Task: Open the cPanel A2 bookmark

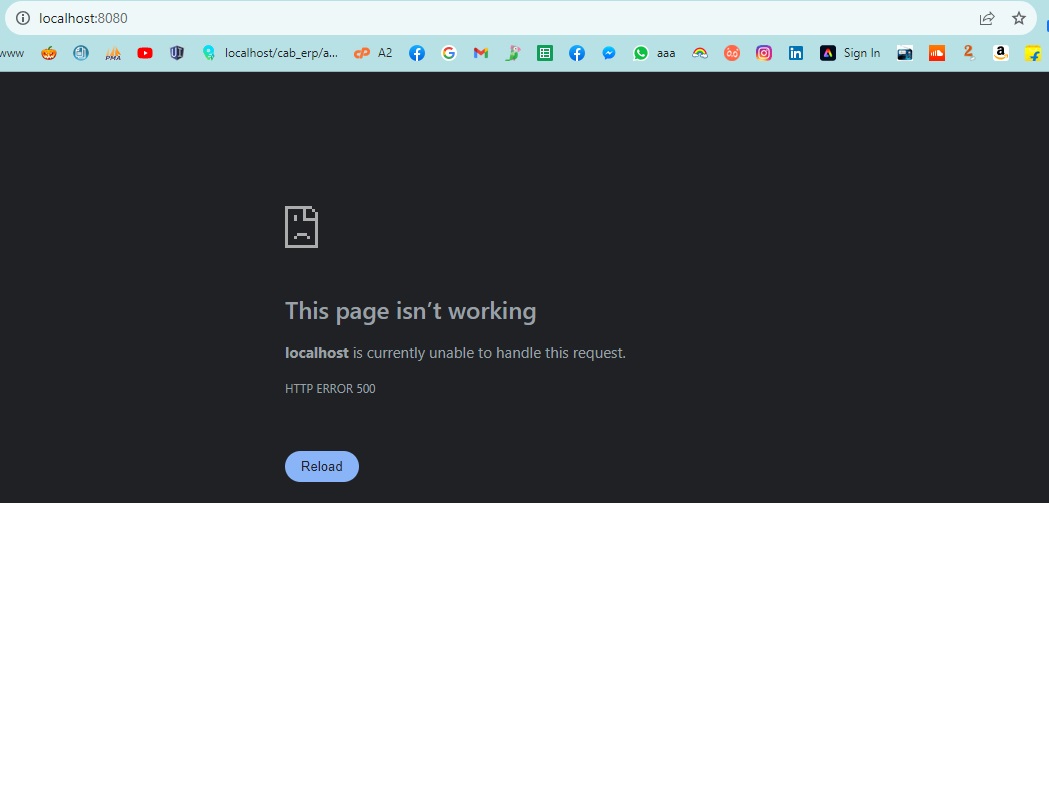Action: coord(373,53)
